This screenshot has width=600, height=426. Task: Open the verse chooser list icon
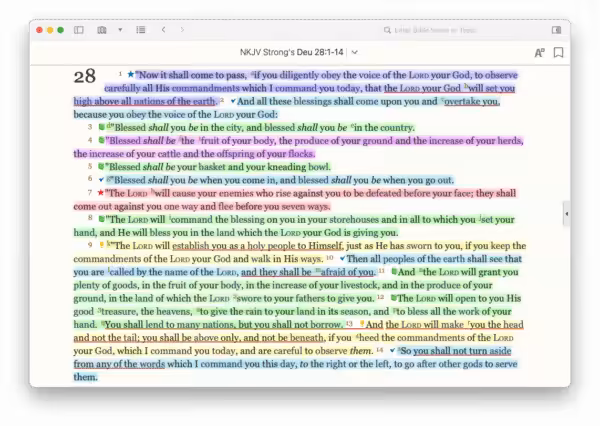pos(141,30)
